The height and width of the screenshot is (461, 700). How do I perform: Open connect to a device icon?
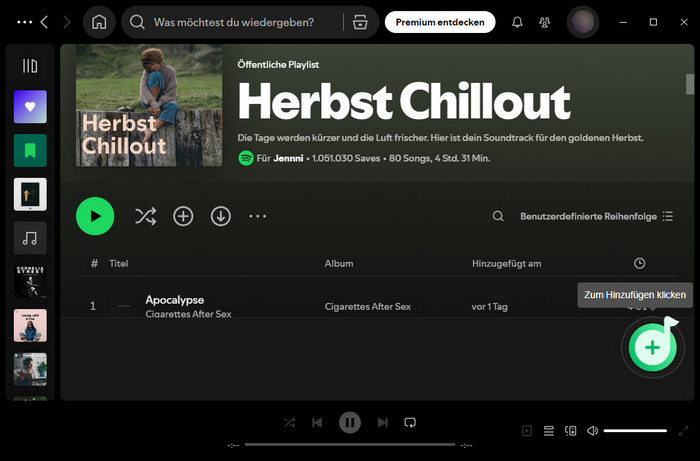tap(571, 431)
